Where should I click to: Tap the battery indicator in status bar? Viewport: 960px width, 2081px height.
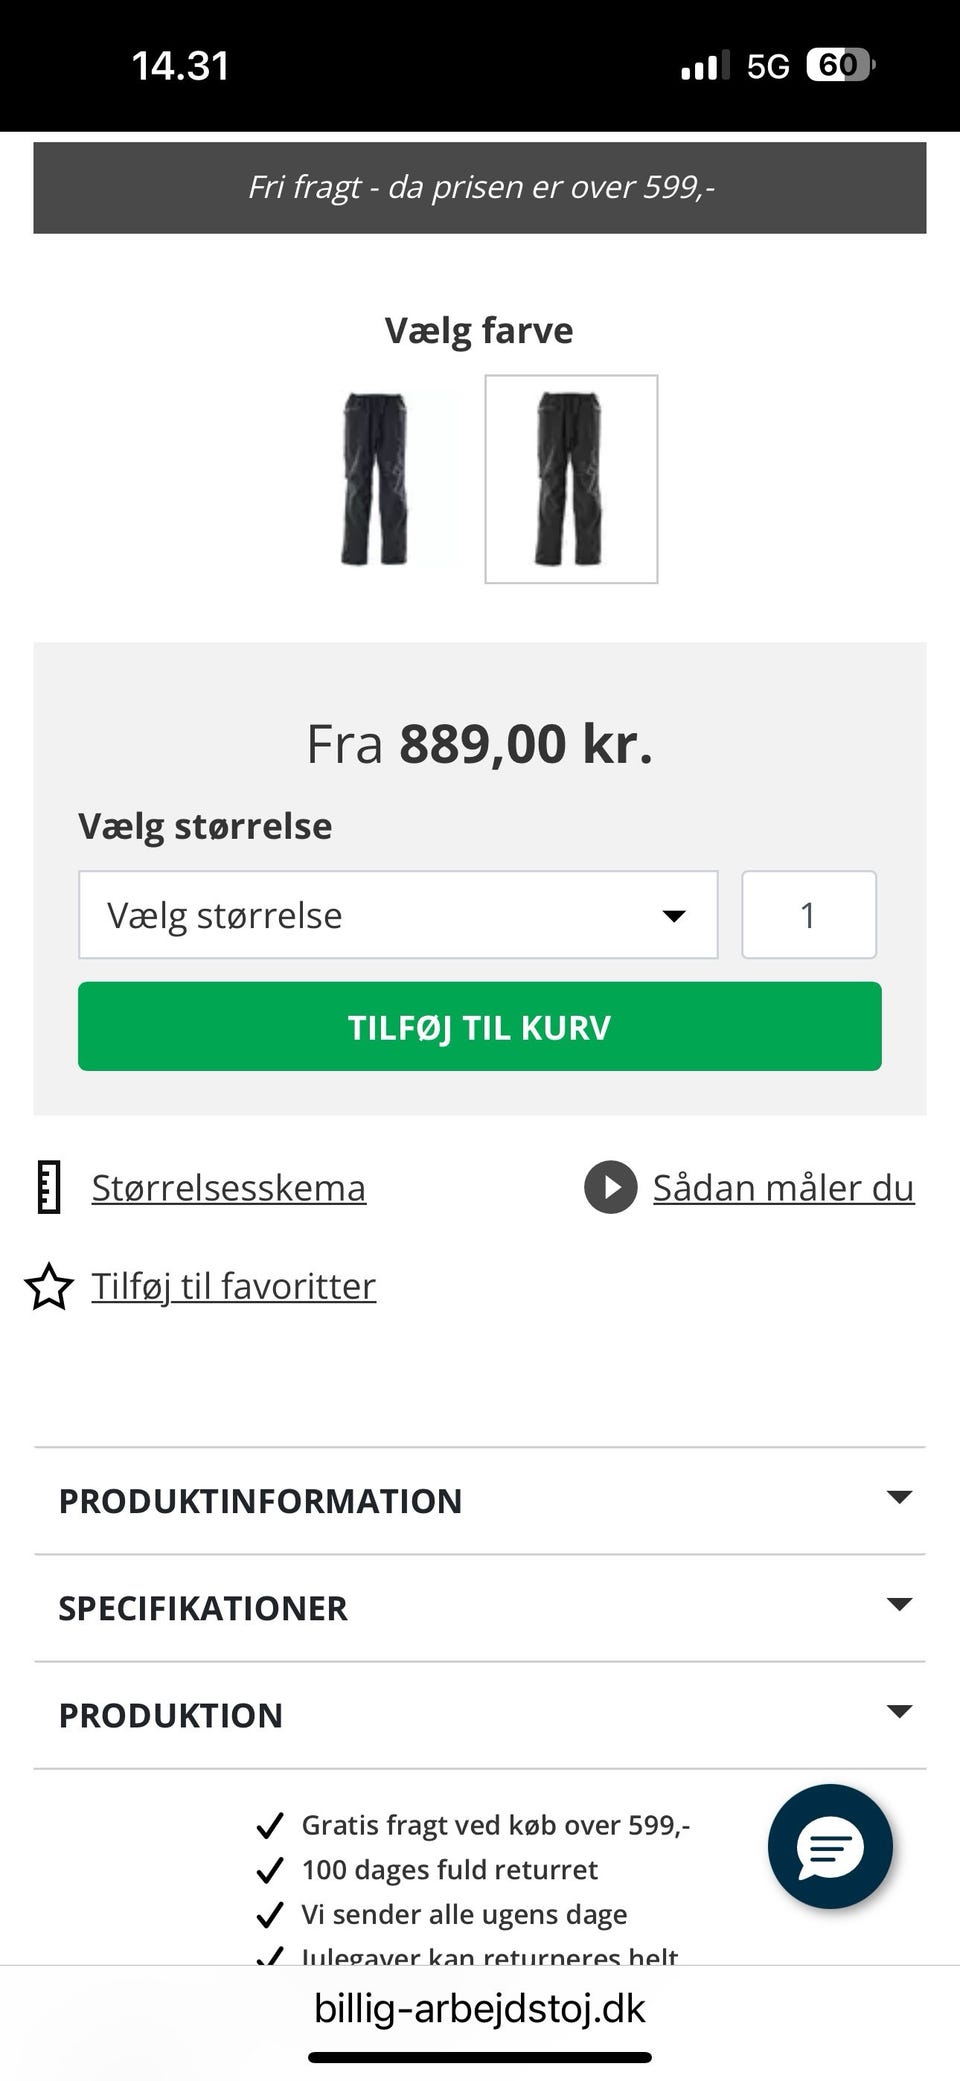(x=840, y=66)
